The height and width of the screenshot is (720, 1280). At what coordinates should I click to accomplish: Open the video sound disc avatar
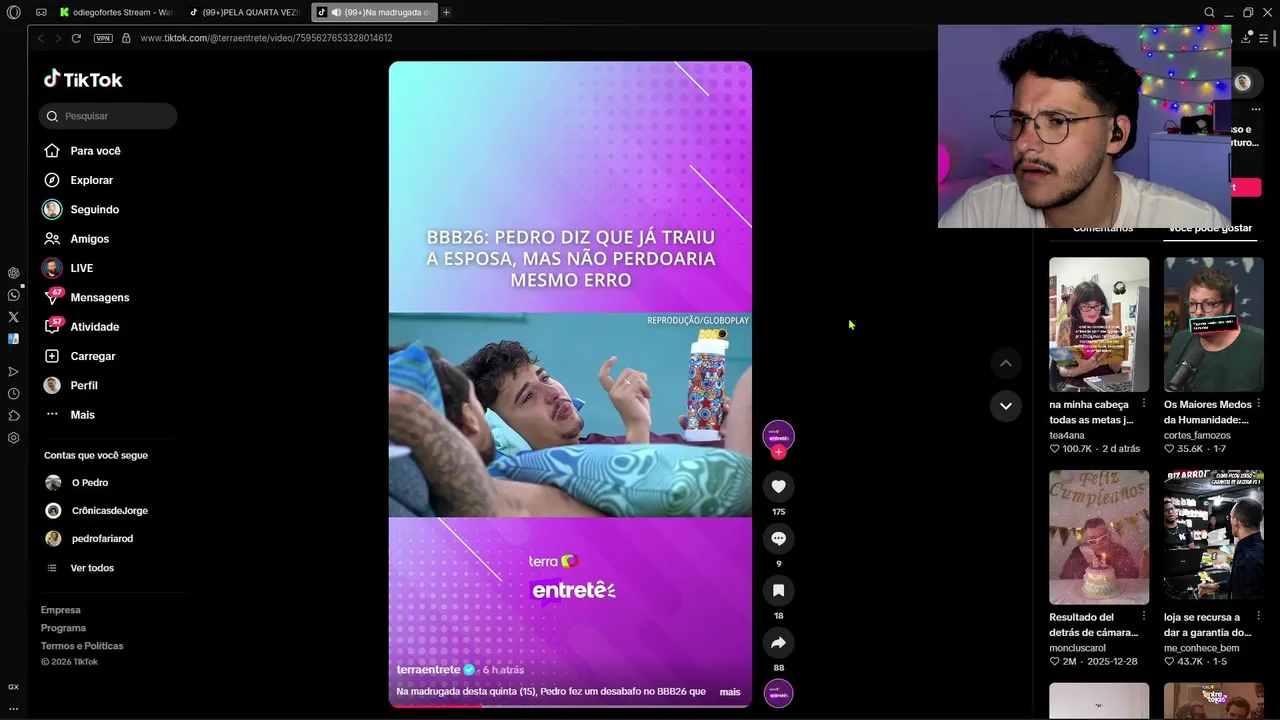point(778,693)
